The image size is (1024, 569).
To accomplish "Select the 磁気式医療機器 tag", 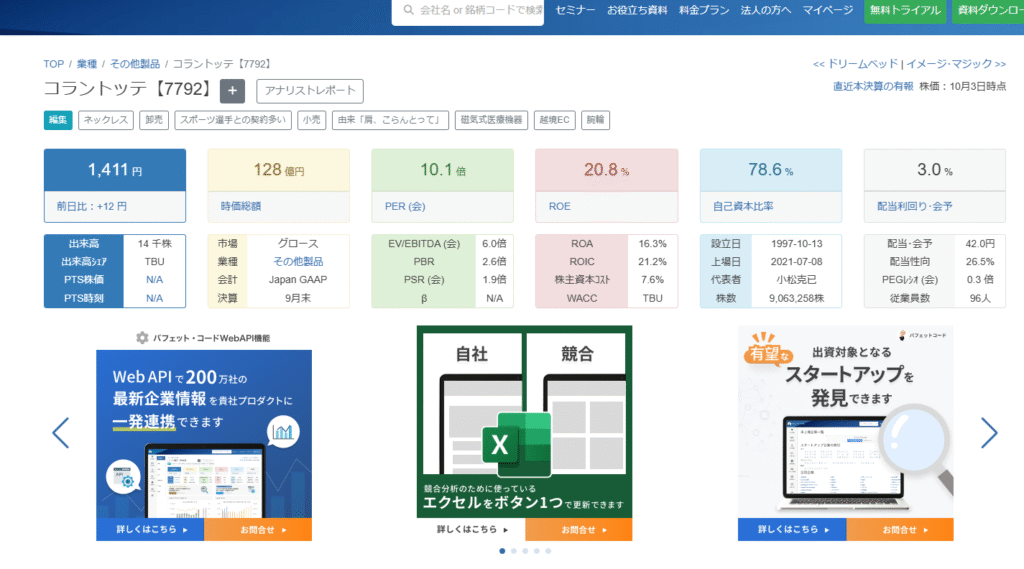I will (x=490, y=120).
